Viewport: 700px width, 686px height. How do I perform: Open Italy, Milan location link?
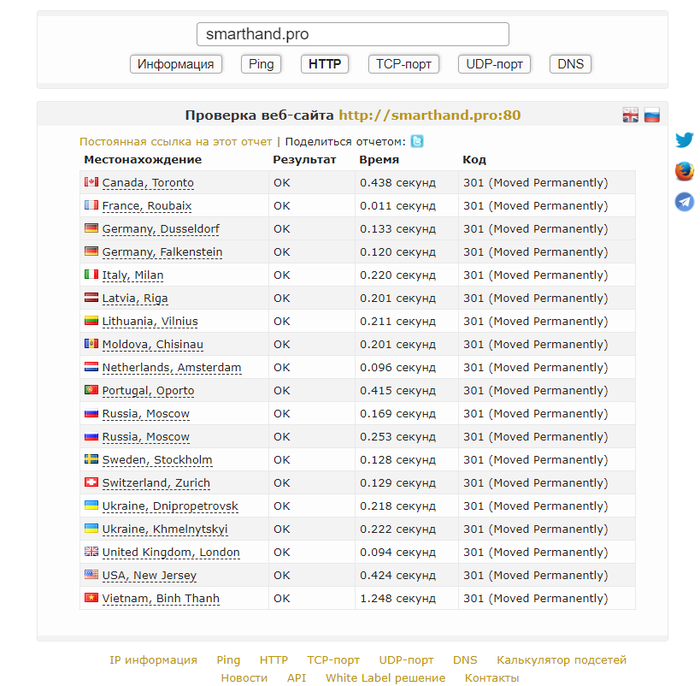point(133,275)
